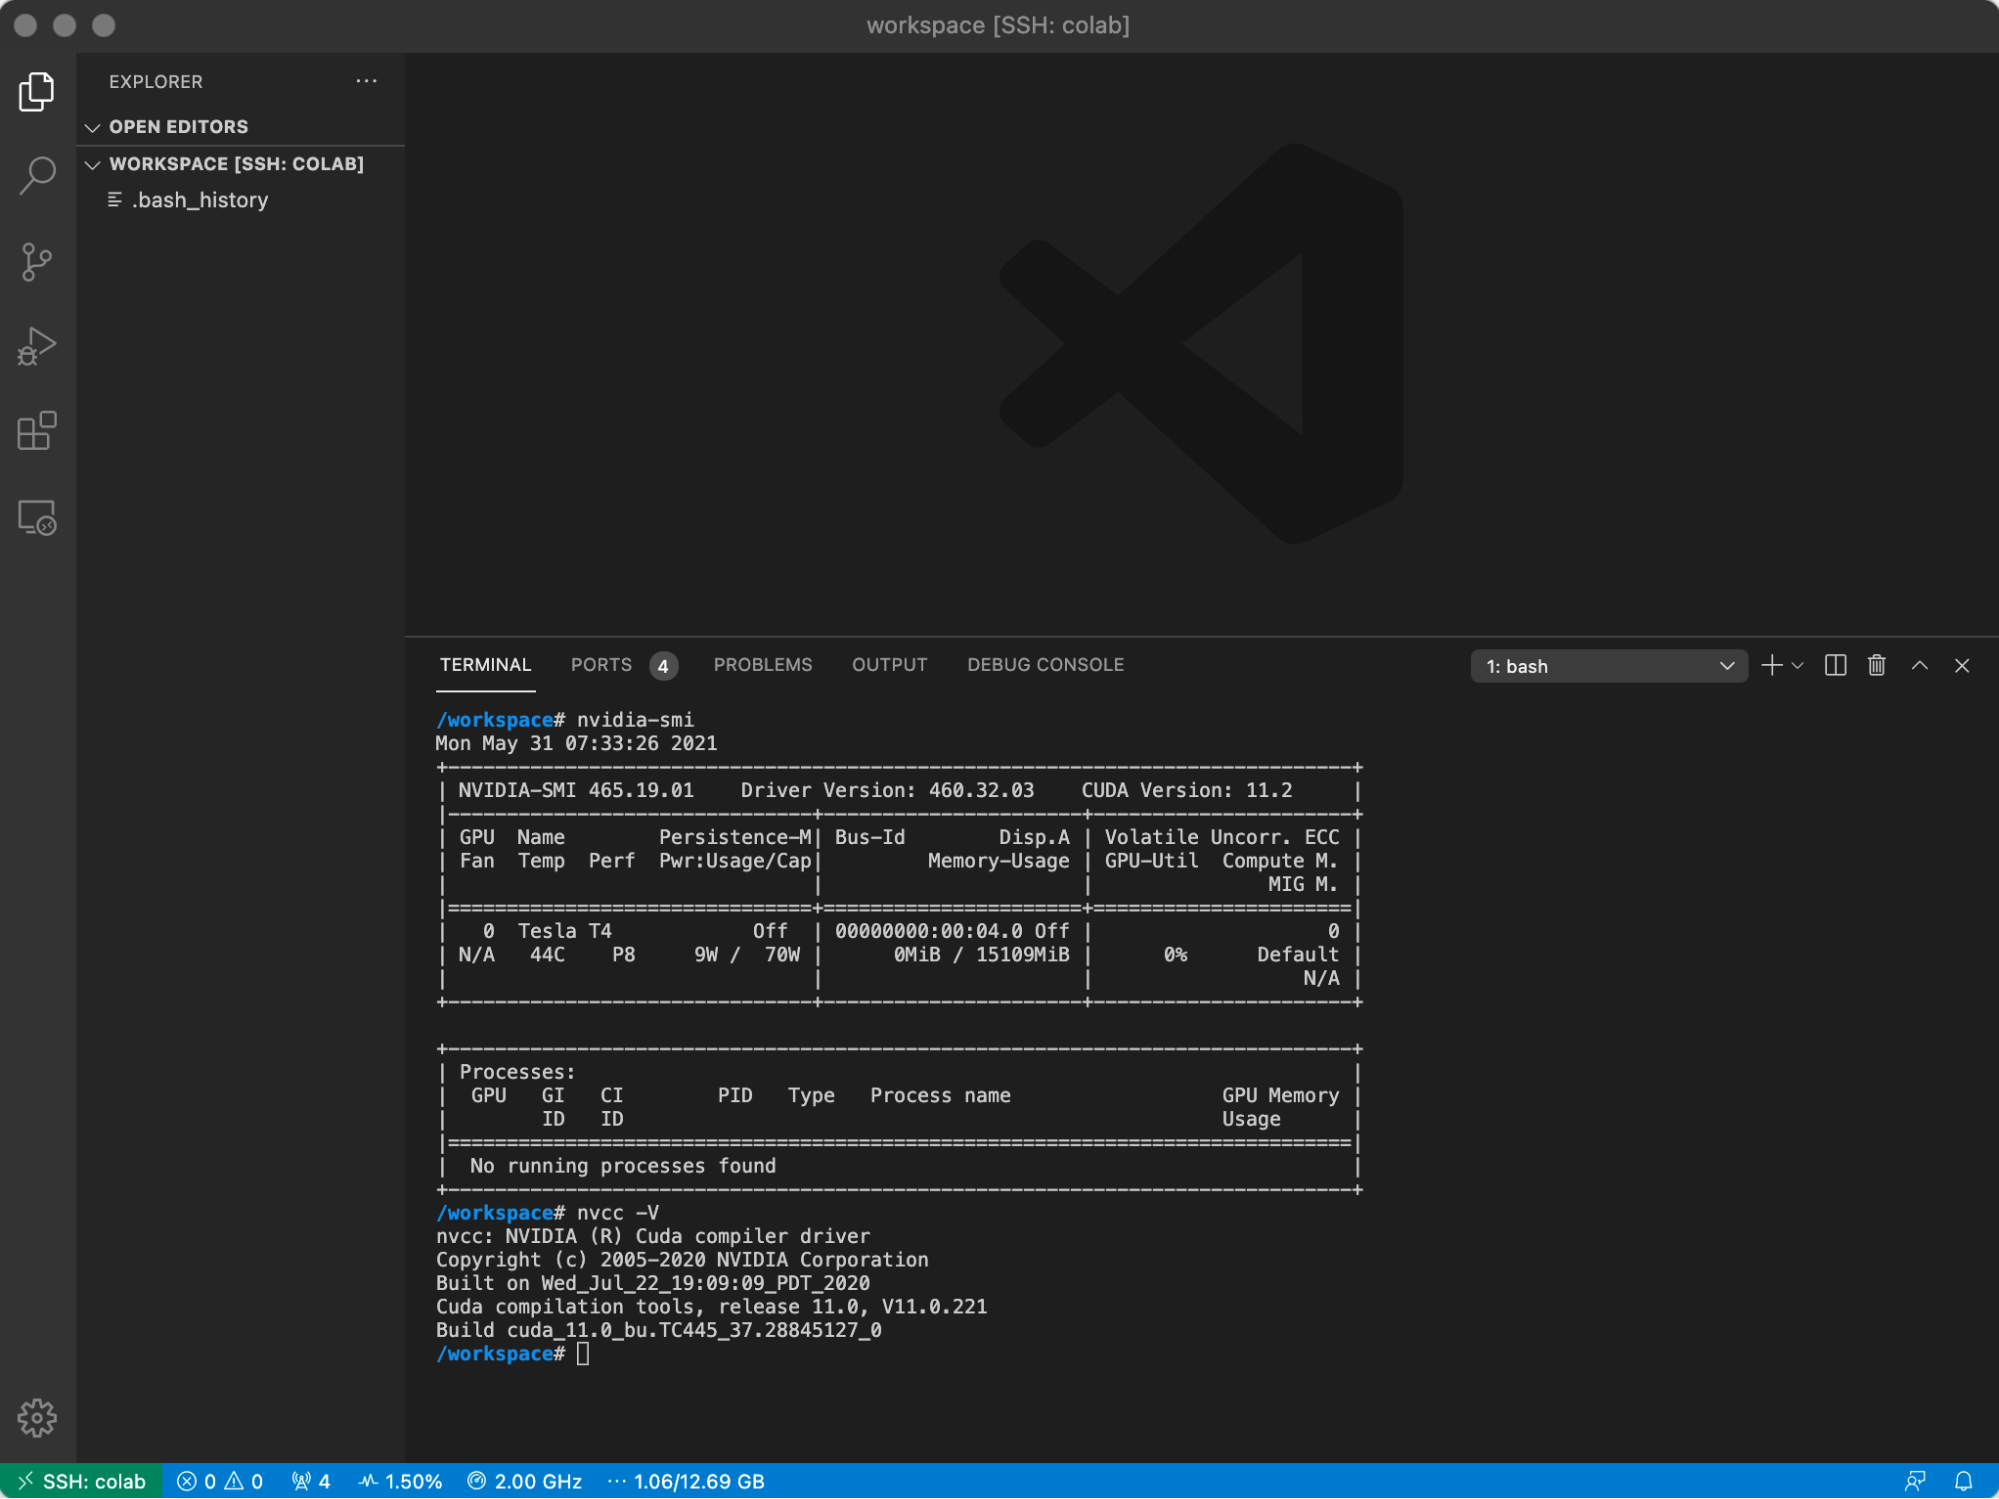Viewport: 1999px width, 1499px height.
Task: Click the window title 'workspace [SSH: colab]'
Action: click(x=998, y=25)
